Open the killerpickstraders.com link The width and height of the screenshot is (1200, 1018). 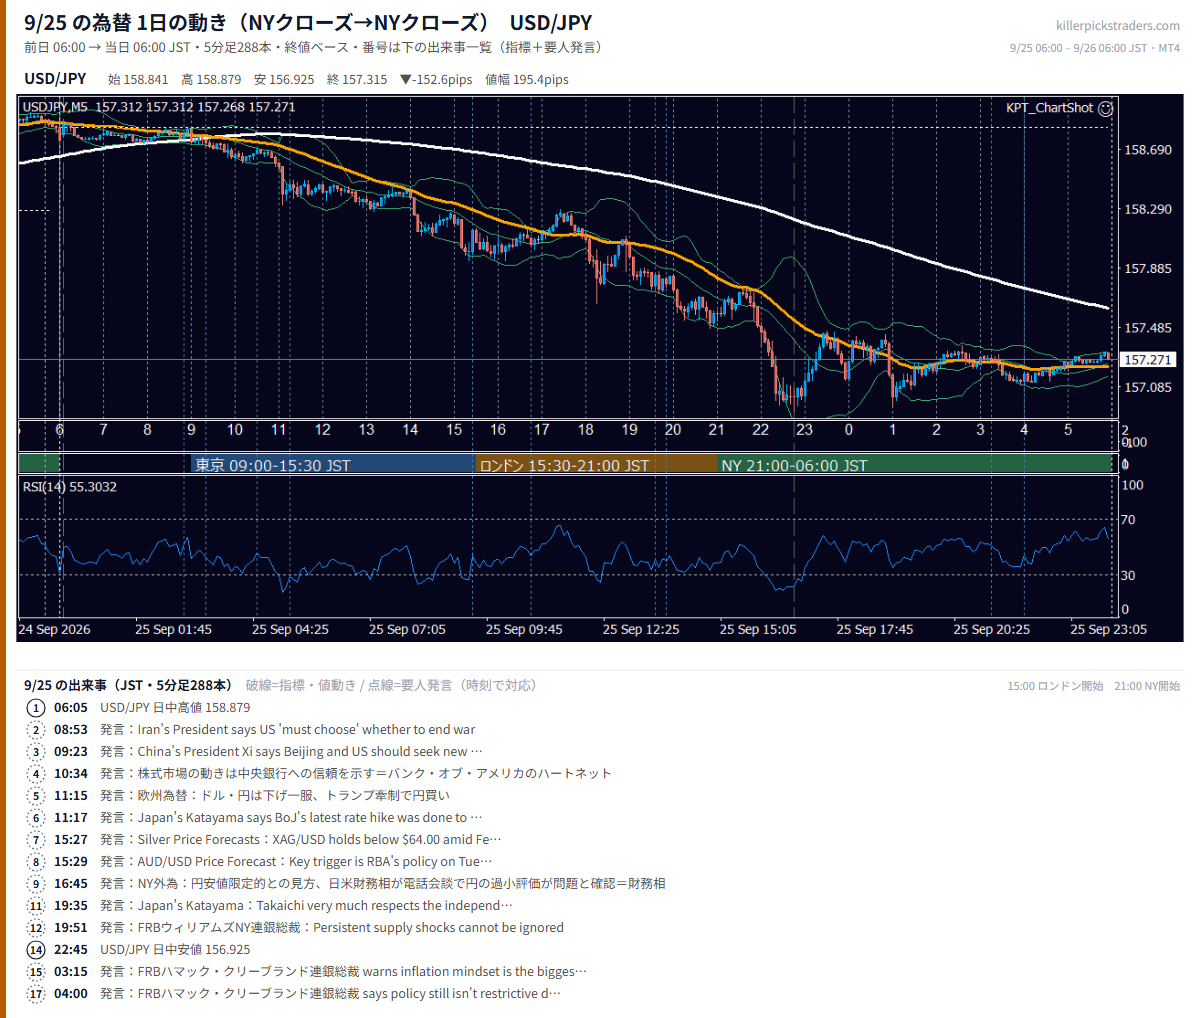click(x=1117, y=26)
